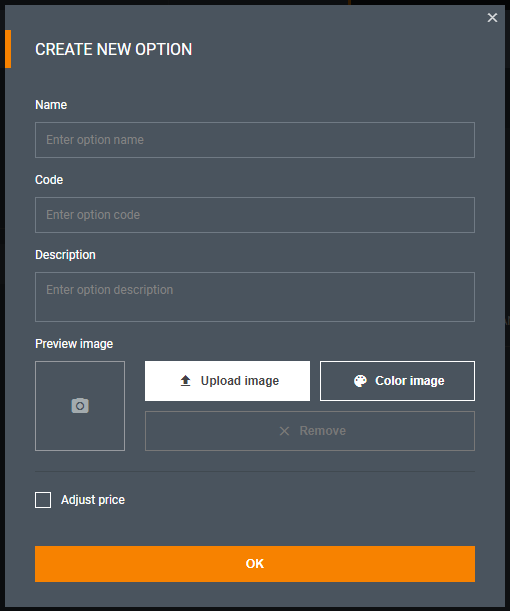Viewport: 510px width, 611px height.
Task: Click the Adjust price label text
Action: 93,500
